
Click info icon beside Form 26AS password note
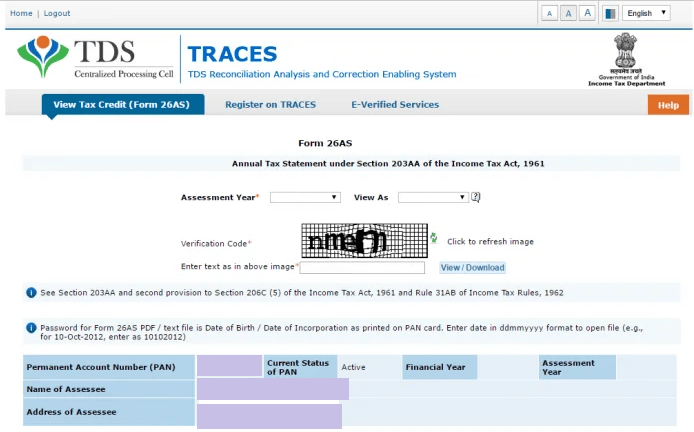(32, 327)
